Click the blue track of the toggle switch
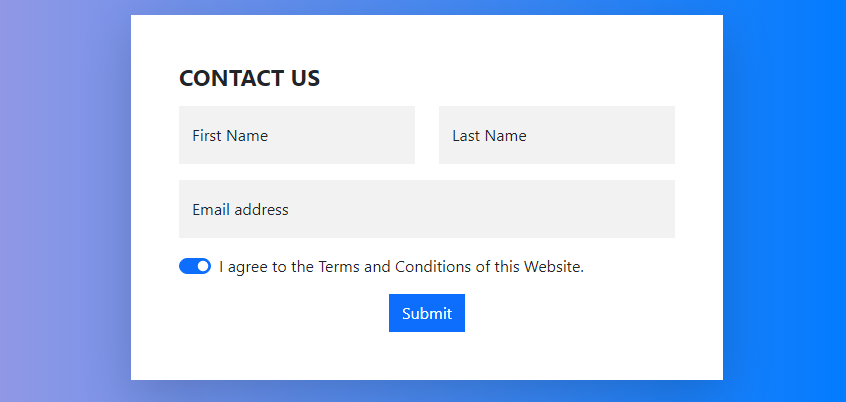 pos(188,266)
